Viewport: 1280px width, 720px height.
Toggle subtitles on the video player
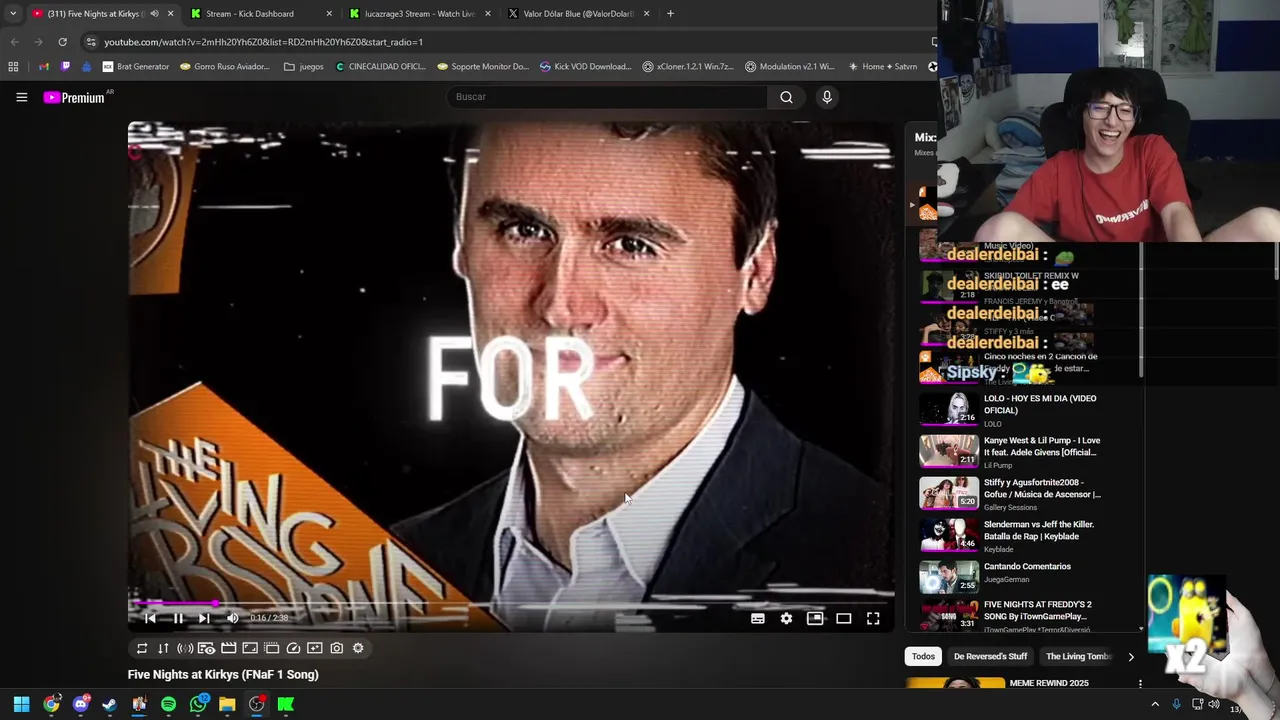tap(758, 618)
